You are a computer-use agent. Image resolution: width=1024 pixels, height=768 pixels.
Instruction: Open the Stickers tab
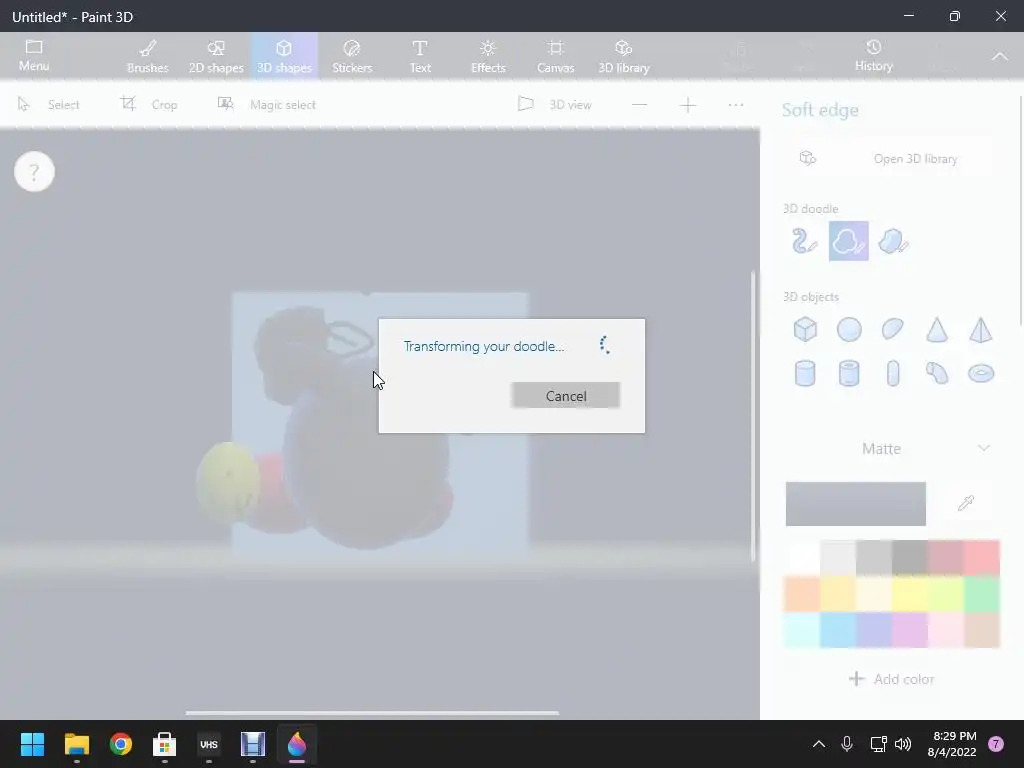tap(352, 57)
